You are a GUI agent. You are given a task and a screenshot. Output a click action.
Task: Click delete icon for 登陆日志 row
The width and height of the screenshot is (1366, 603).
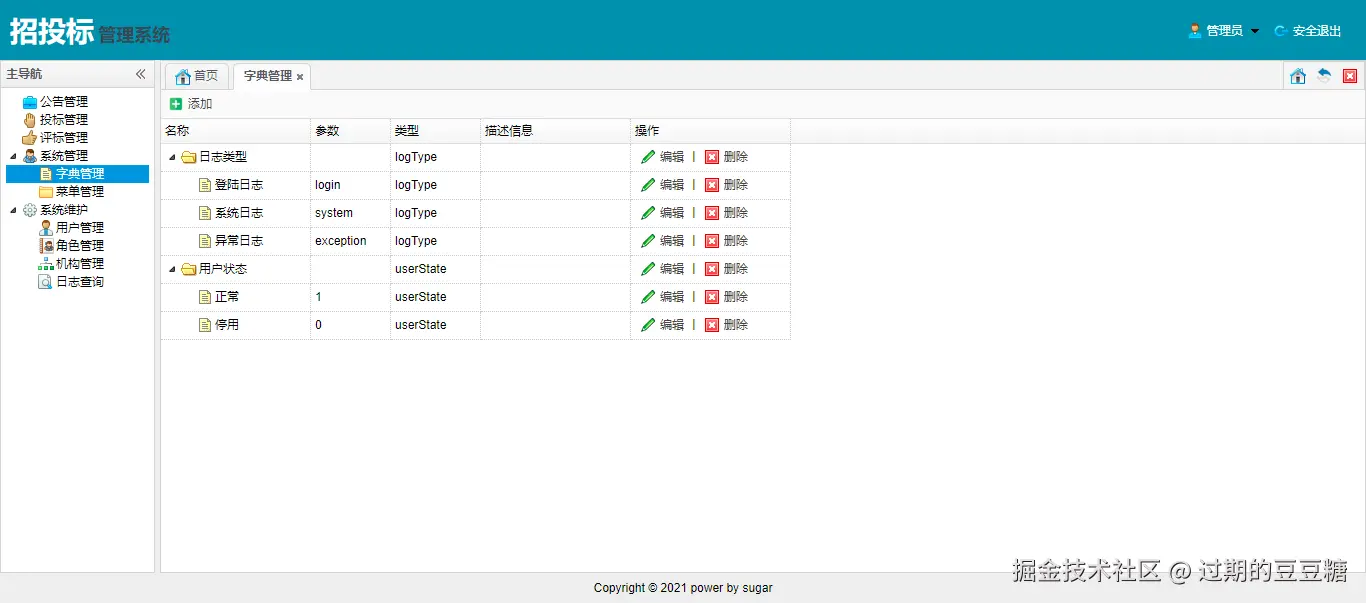[712, 185]
